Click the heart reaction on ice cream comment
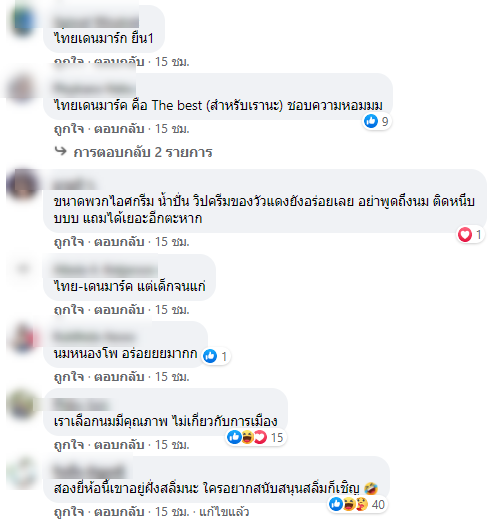Viewport: 495px width, 519px height. point(465,234)
